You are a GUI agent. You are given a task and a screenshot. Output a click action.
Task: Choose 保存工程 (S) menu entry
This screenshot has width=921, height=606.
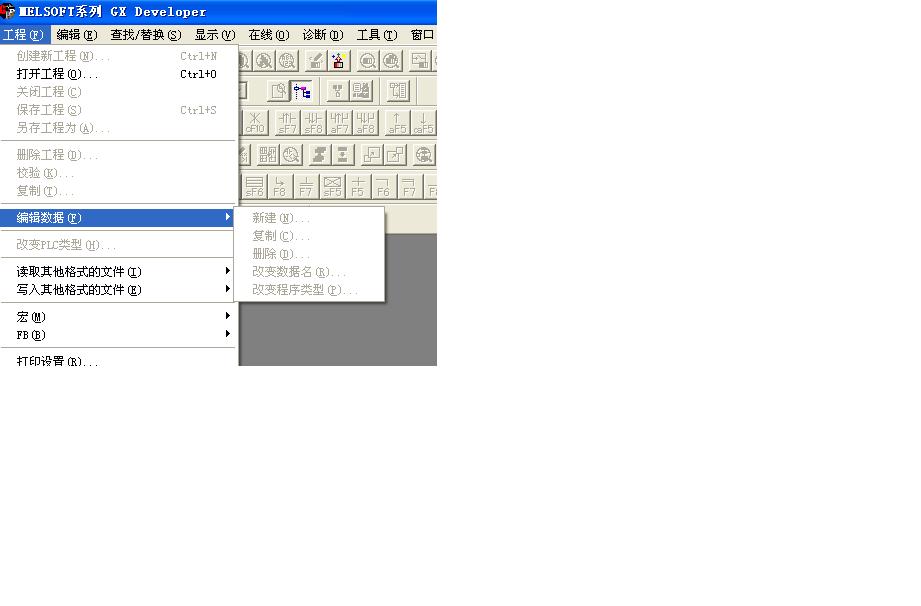119,110
